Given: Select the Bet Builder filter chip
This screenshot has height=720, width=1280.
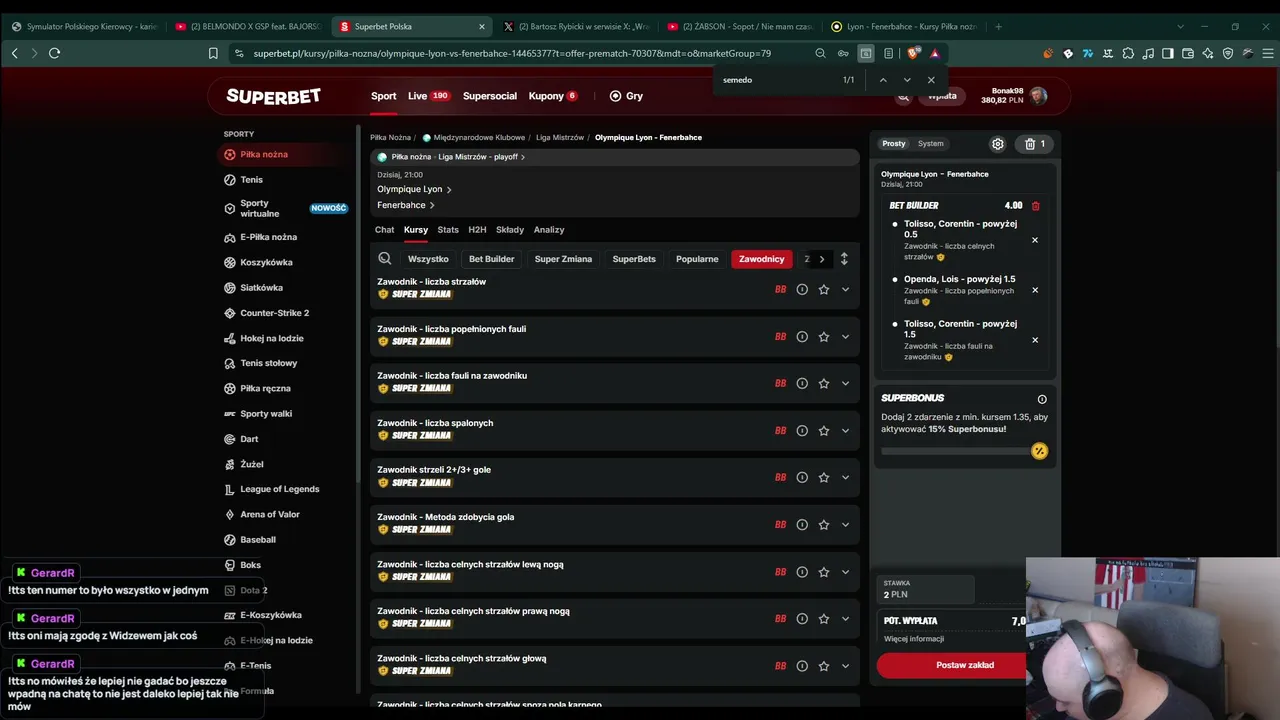Looking at the screenshot, I should (x=492, y=259).
